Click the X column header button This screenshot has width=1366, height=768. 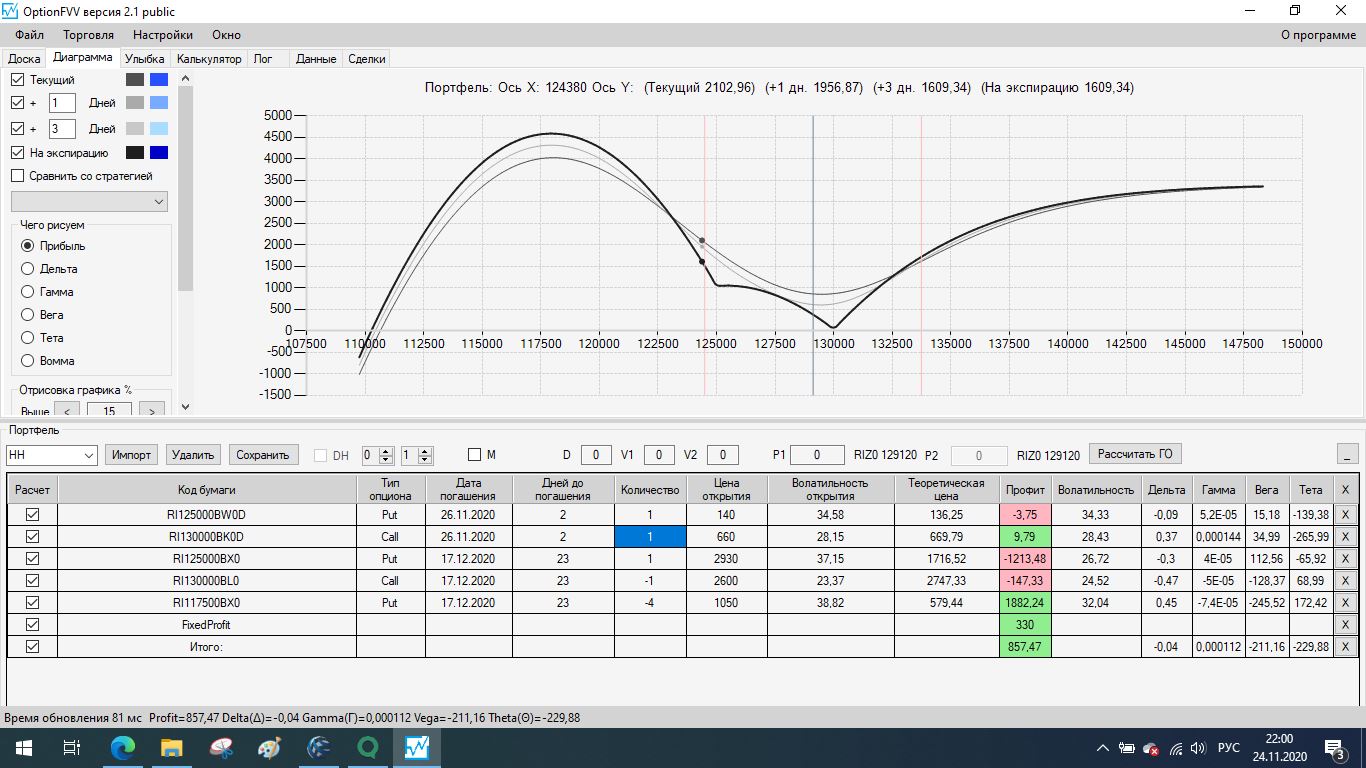click(1345, 490)
